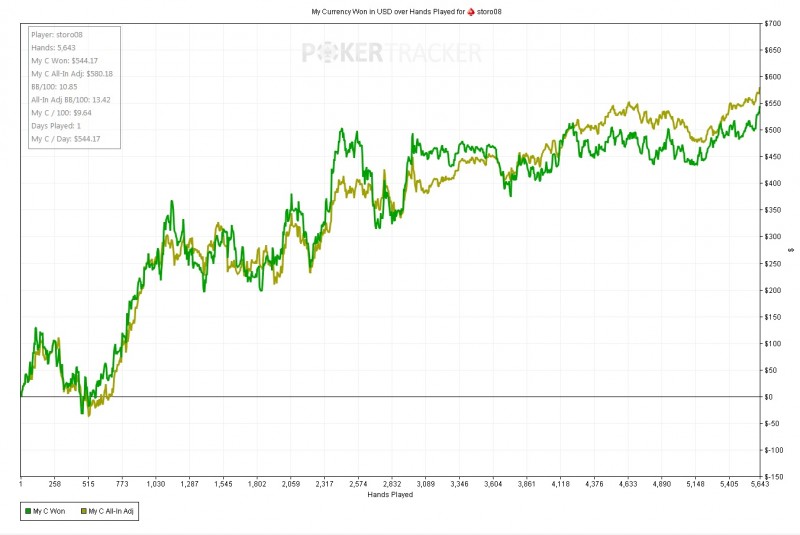Click the PokerStars spade icon in the title
Viewport: 800px width, 535px height.
pyautogui.click(x=471, y=11)
